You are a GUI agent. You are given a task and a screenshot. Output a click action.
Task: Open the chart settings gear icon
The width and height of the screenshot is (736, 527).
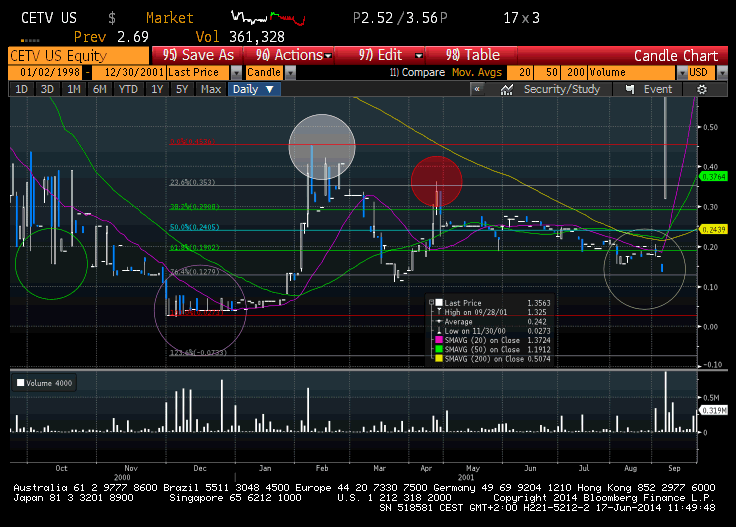(702, 89)
